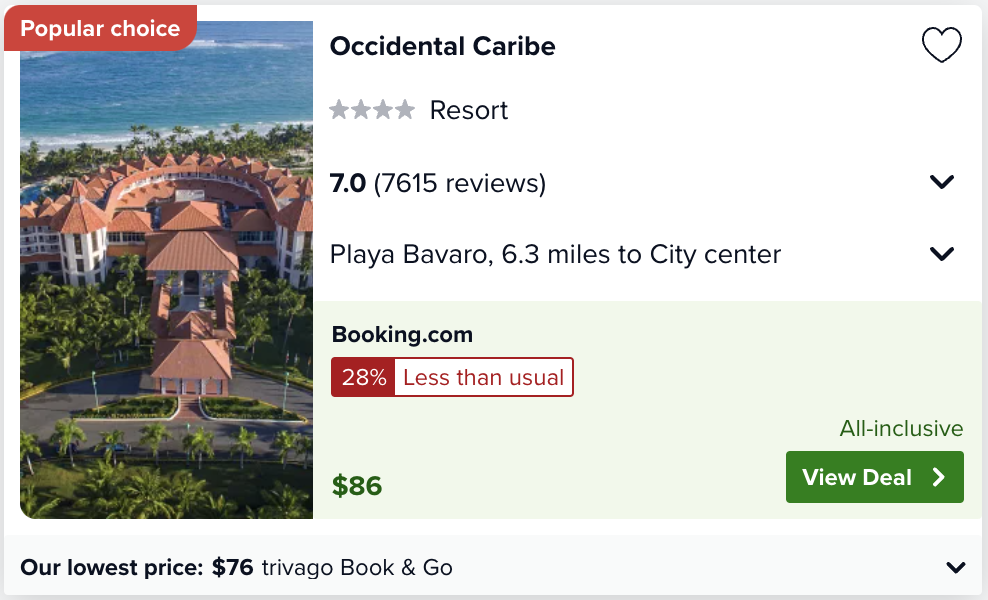Save Occidental Caribe with the heart icon
The width and height of the screenshot is (988, 600).
941,45
